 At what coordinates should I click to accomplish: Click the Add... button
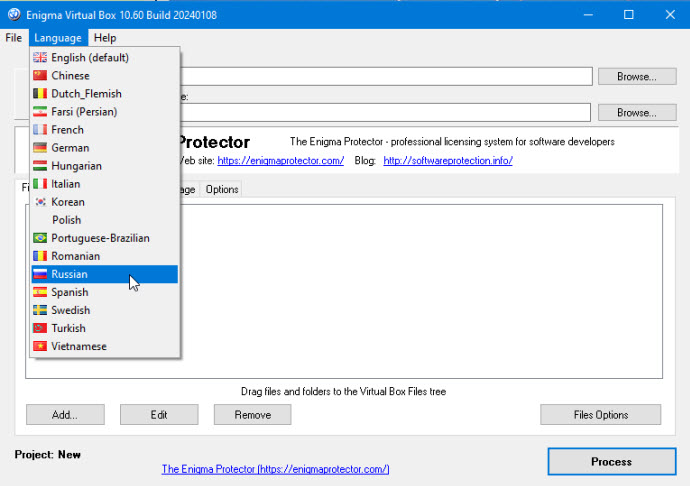tap(65, 415)
